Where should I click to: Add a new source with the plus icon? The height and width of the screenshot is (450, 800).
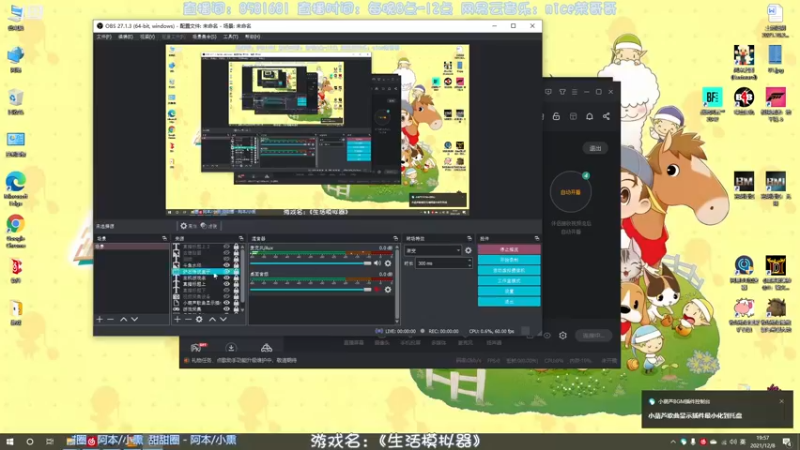coord(177,319)
